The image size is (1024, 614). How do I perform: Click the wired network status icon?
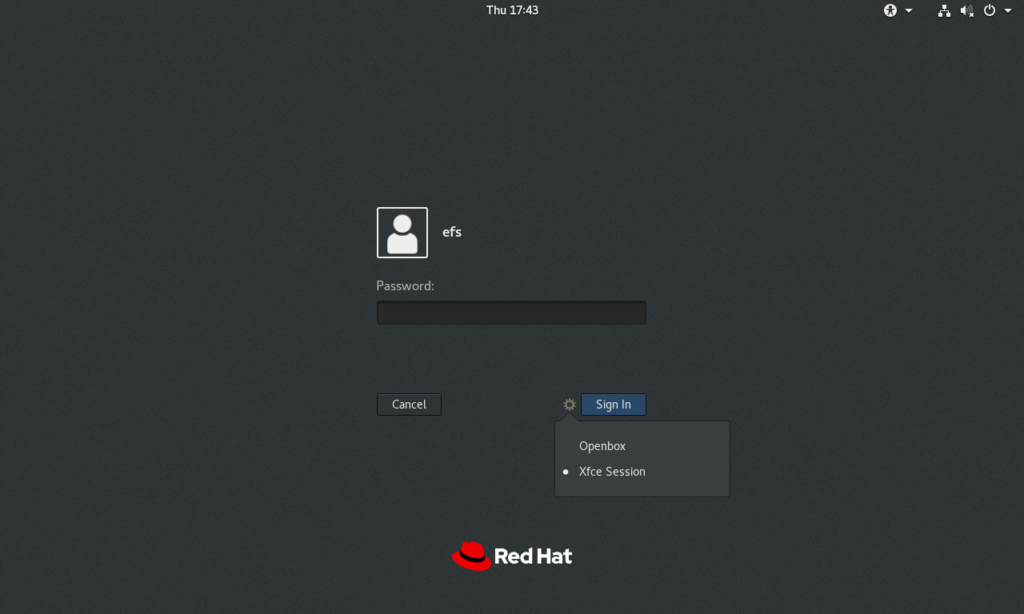coord(944,10)
